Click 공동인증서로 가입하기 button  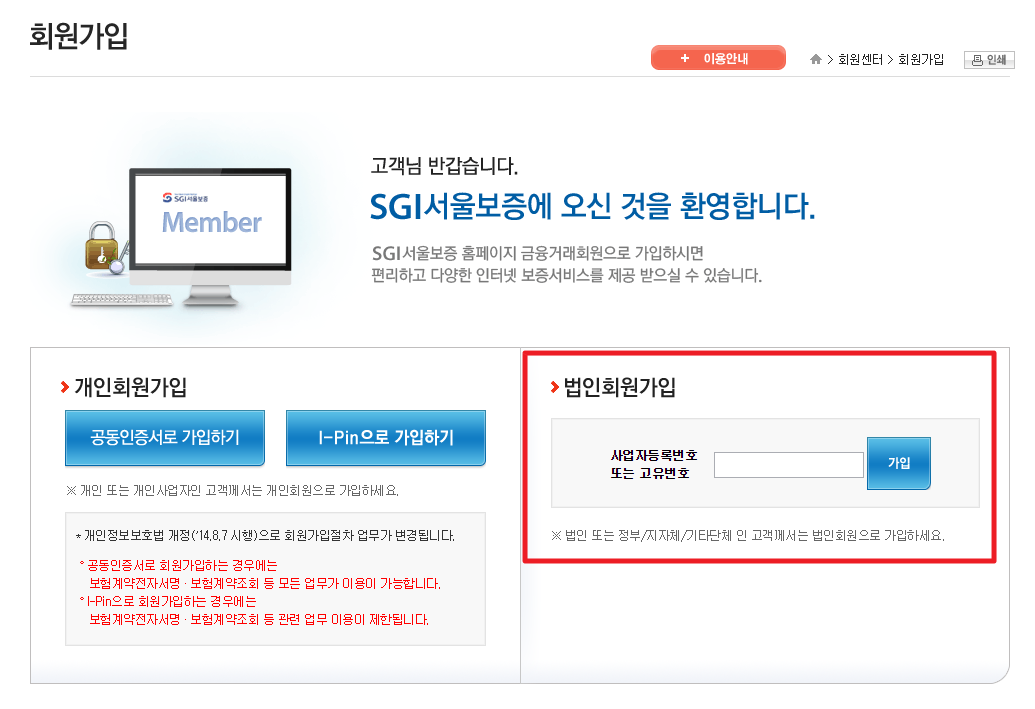165,438
